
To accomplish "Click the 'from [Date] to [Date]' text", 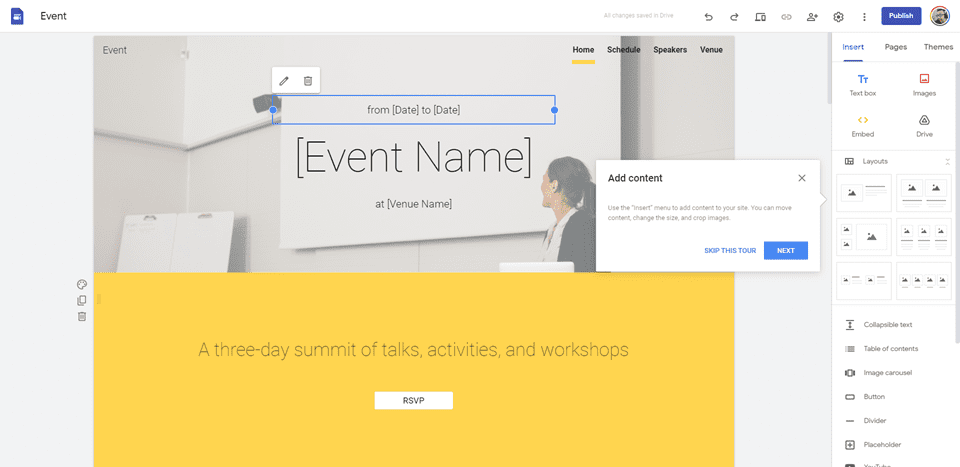I will tap(414, 110).
